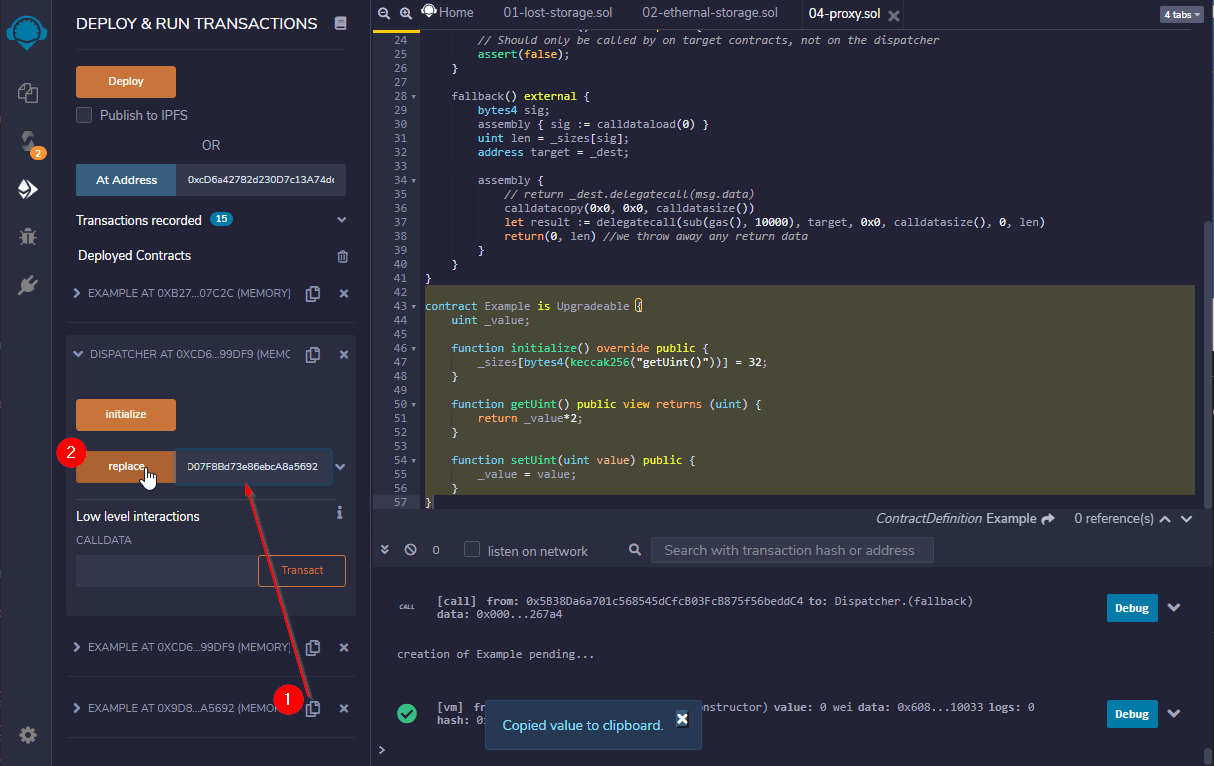This screenshot has width=1214, height=766.
Task: Switch to the Home tab
Action: (448, 13)
